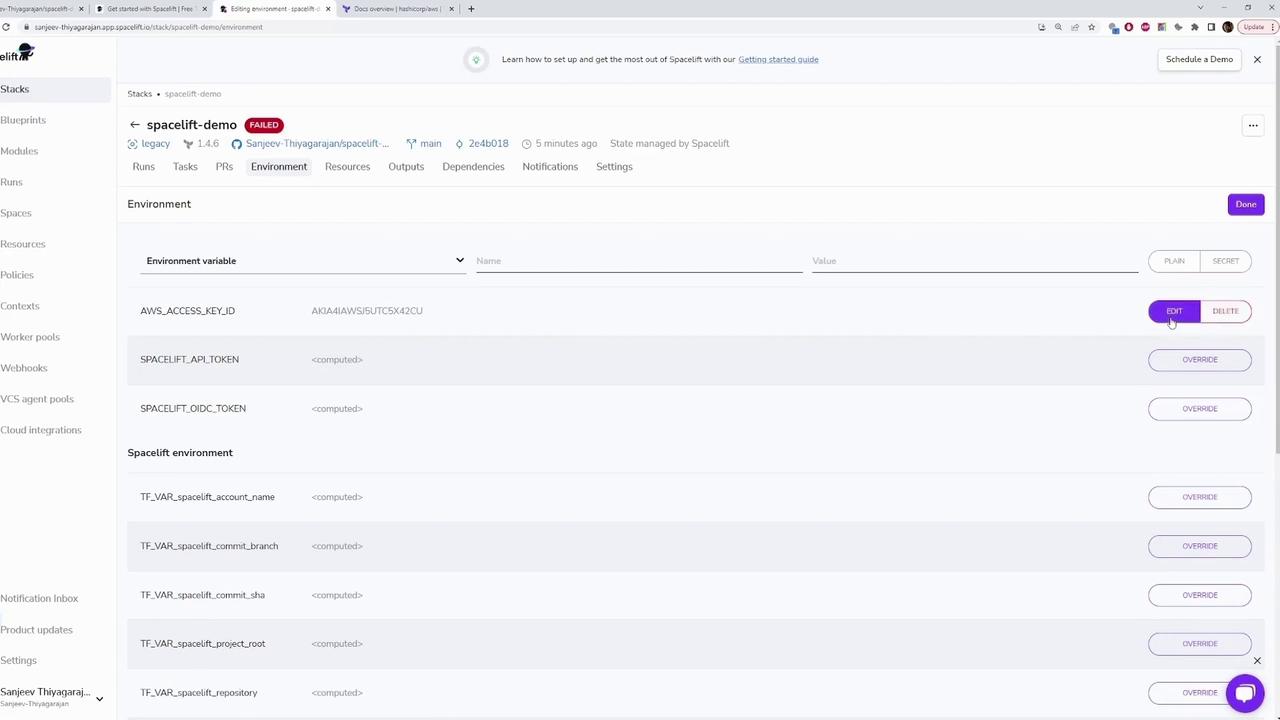Image resolution: width=1280 pixels, height=720 pixels.
Task: Open a new browser tab
Action: (471, 9)
